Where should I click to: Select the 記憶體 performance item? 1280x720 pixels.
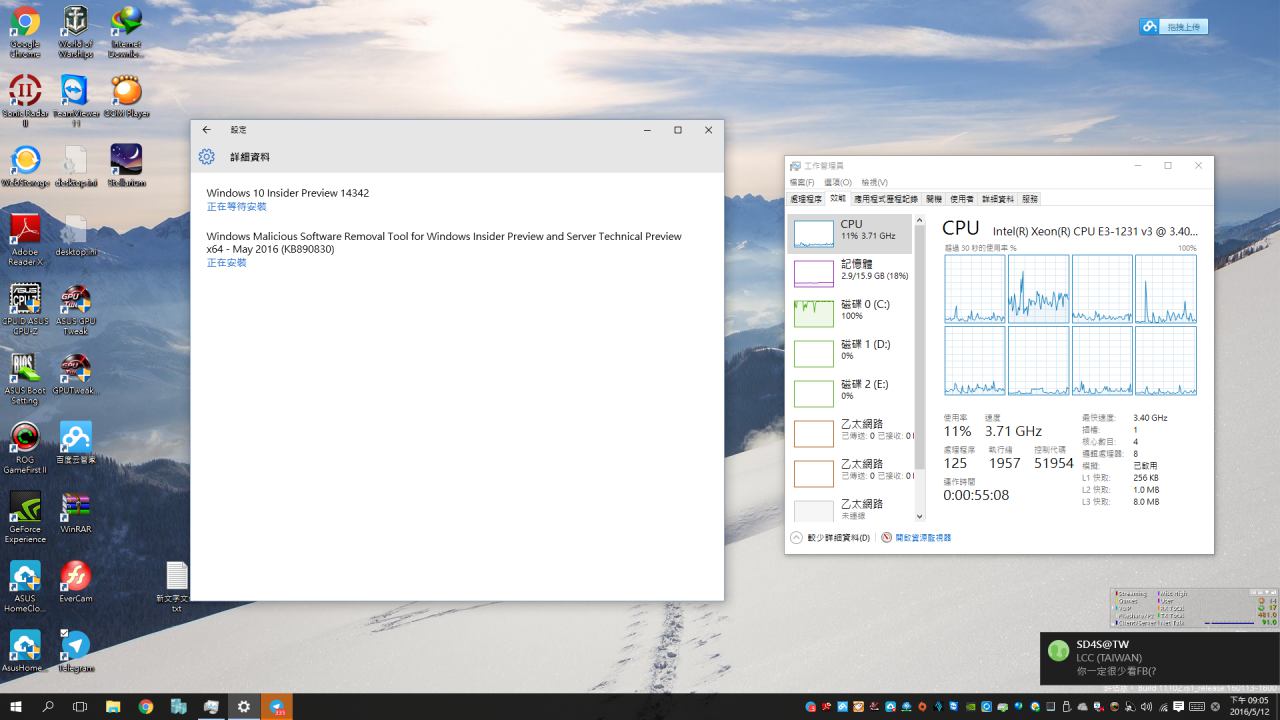coord(850,270)
